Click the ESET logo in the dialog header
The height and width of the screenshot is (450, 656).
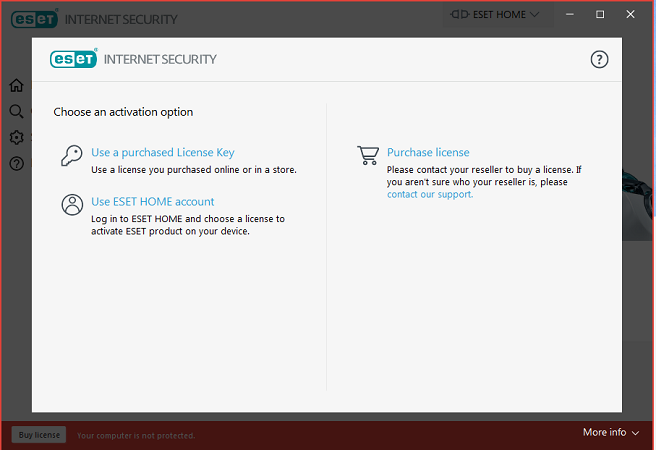(x=74, y=59)
